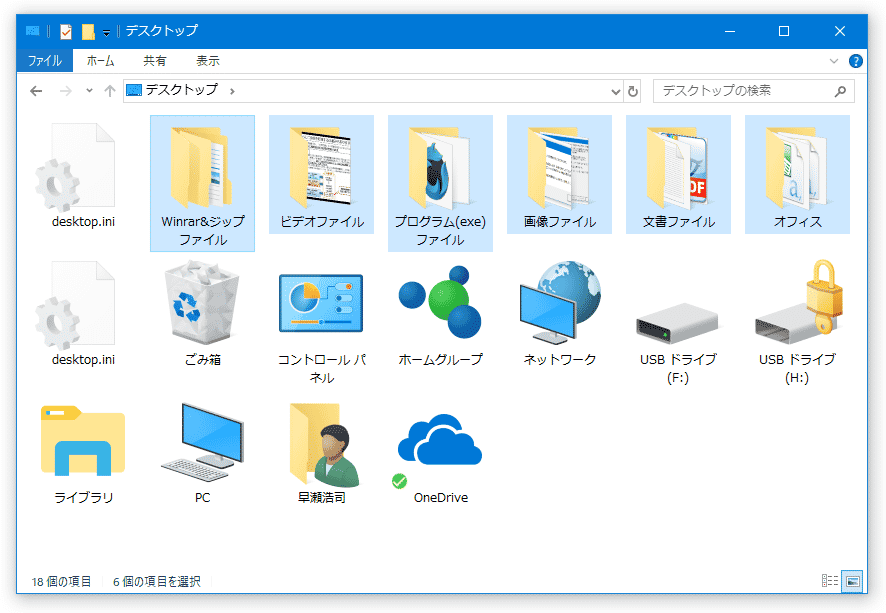Open Customize Quick Access Toolbar dropdown
The width and height of the screenshot is (886, 613).
pos(106,33)
